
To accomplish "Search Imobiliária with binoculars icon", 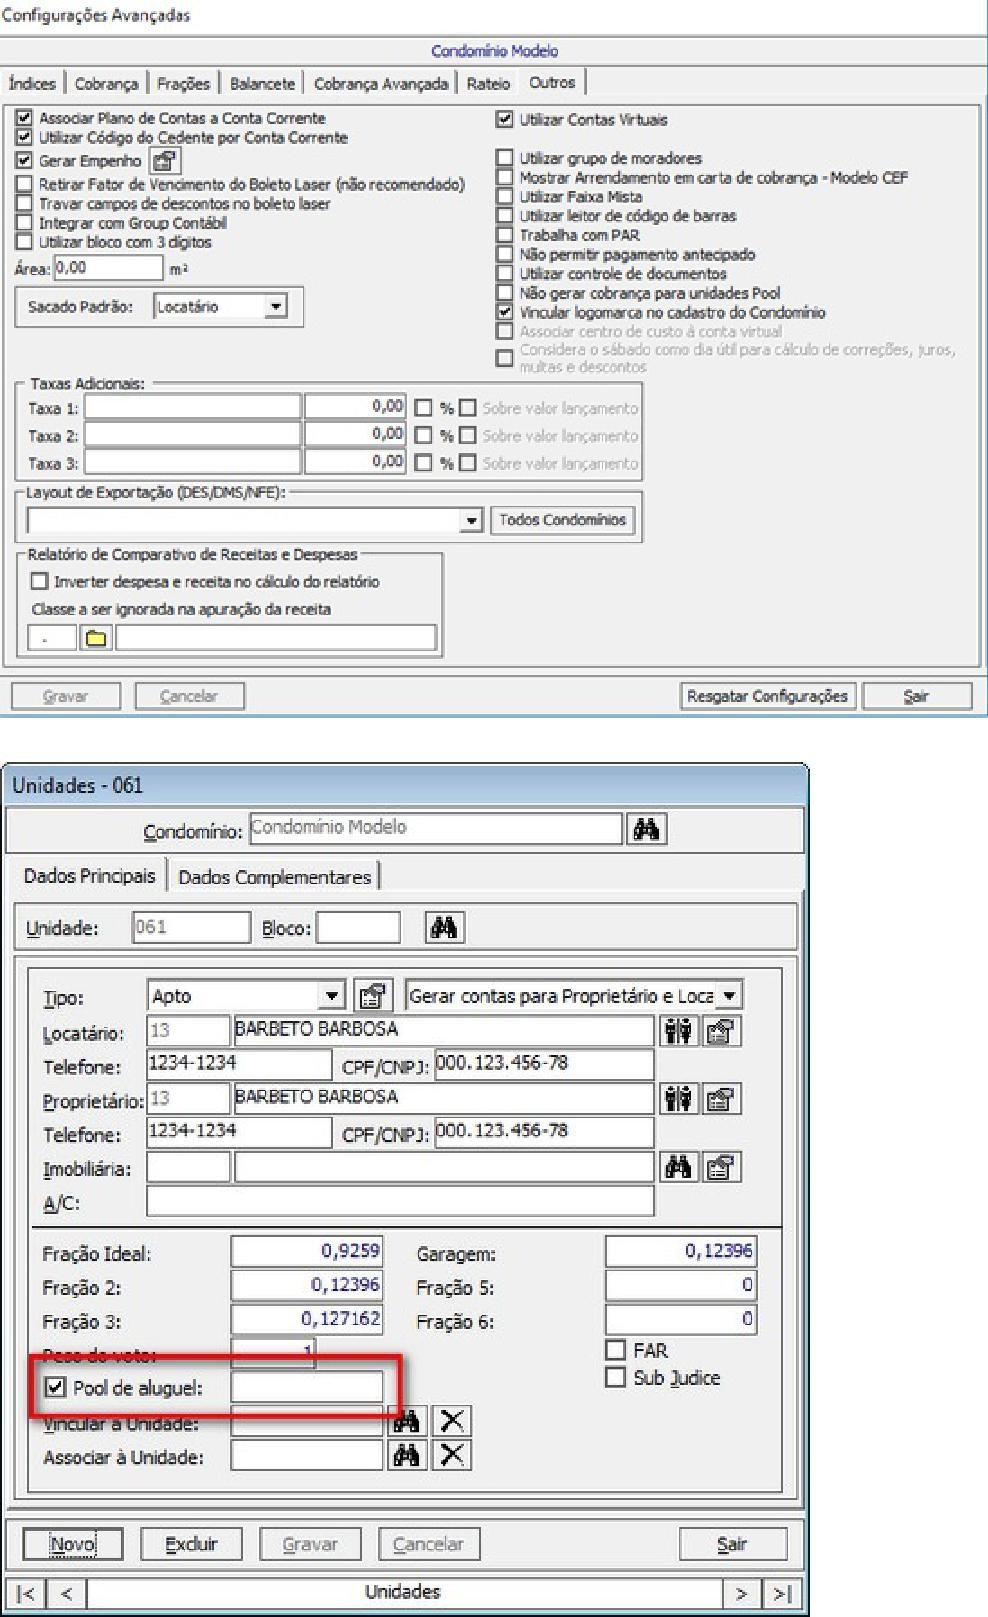I will [679, 1167].
